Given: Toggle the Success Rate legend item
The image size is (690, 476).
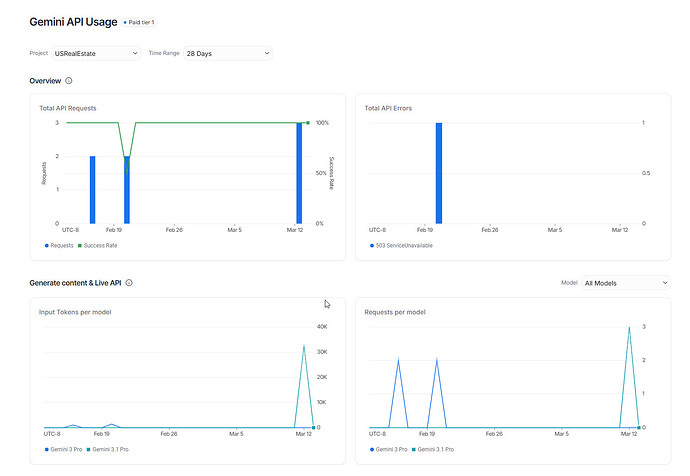Looking at the screenshot, I should click(98, 245).
